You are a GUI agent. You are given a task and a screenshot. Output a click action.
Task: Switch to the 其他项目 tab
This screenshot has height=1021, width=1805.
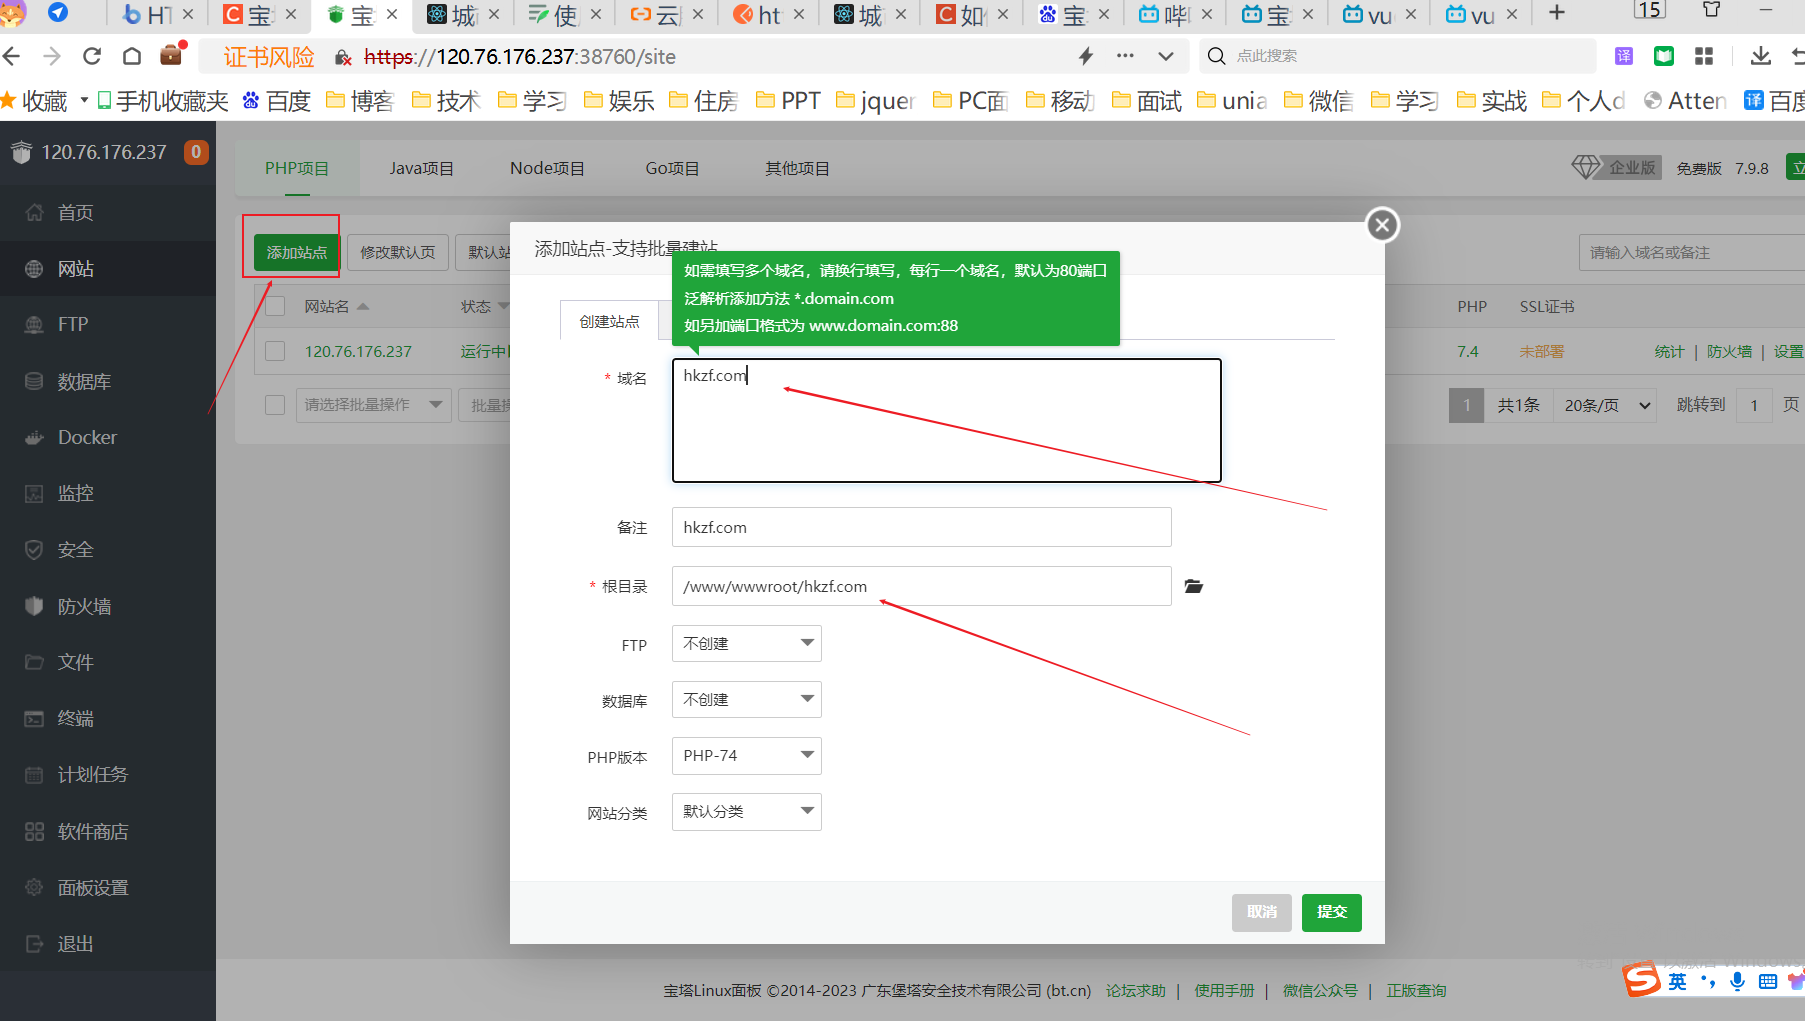(797, 168)
